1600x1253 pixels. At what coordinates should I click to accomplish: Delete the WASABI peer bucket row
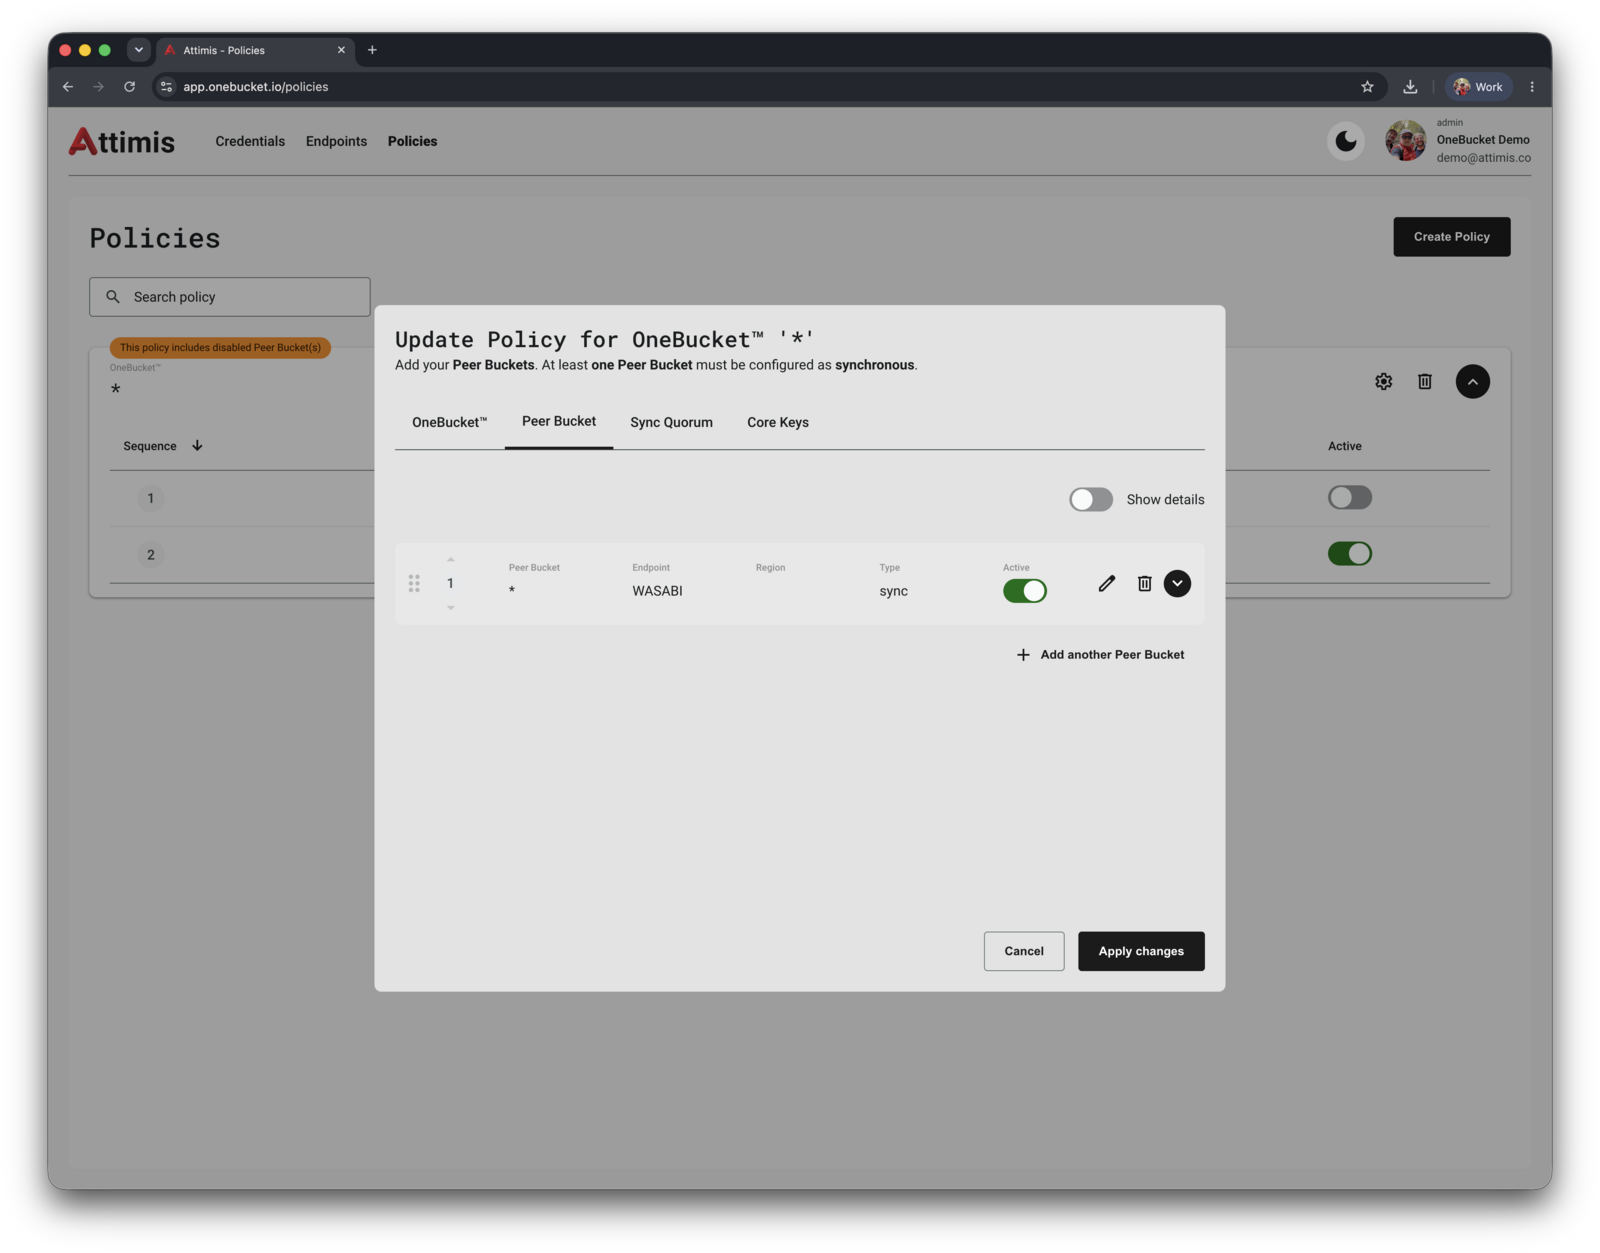tap(1144, 583)
